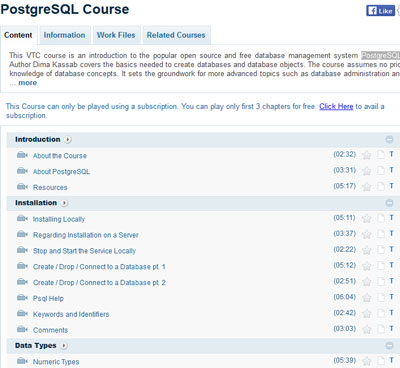This screenshot has height=368, width=400.
Task: Star the Psql Help lesson
Action: [x=367, y=298]
